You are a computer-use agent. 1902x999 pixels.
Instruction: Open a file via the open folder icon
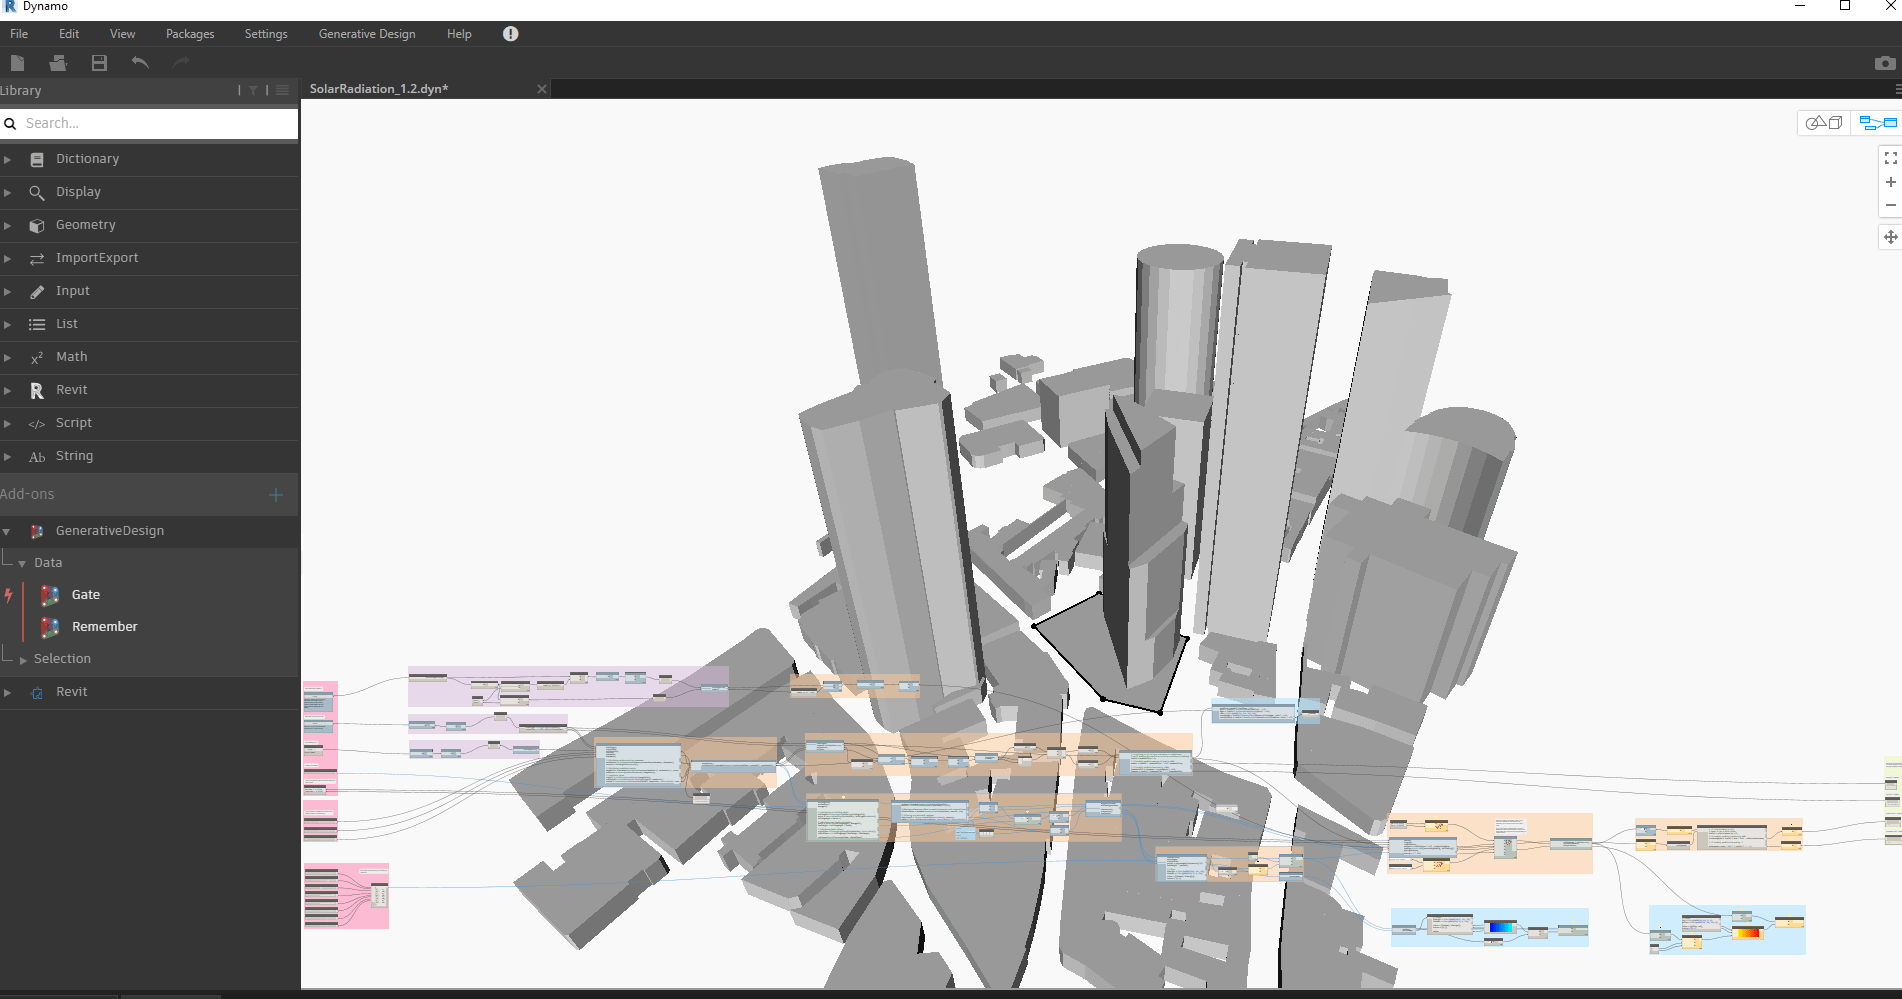[58, 62]
